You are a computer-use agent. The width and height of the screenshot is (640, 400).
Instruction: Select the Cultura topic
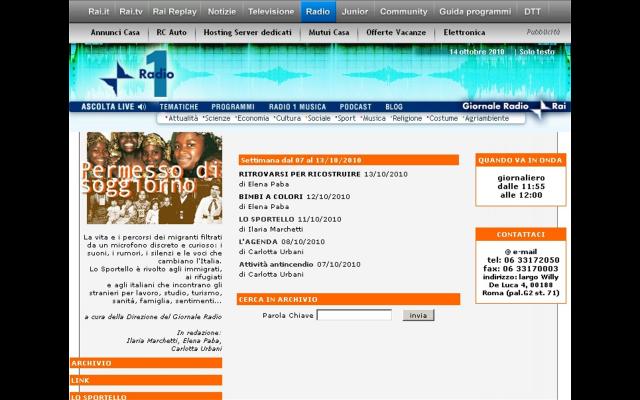click(x=287, y=118)
